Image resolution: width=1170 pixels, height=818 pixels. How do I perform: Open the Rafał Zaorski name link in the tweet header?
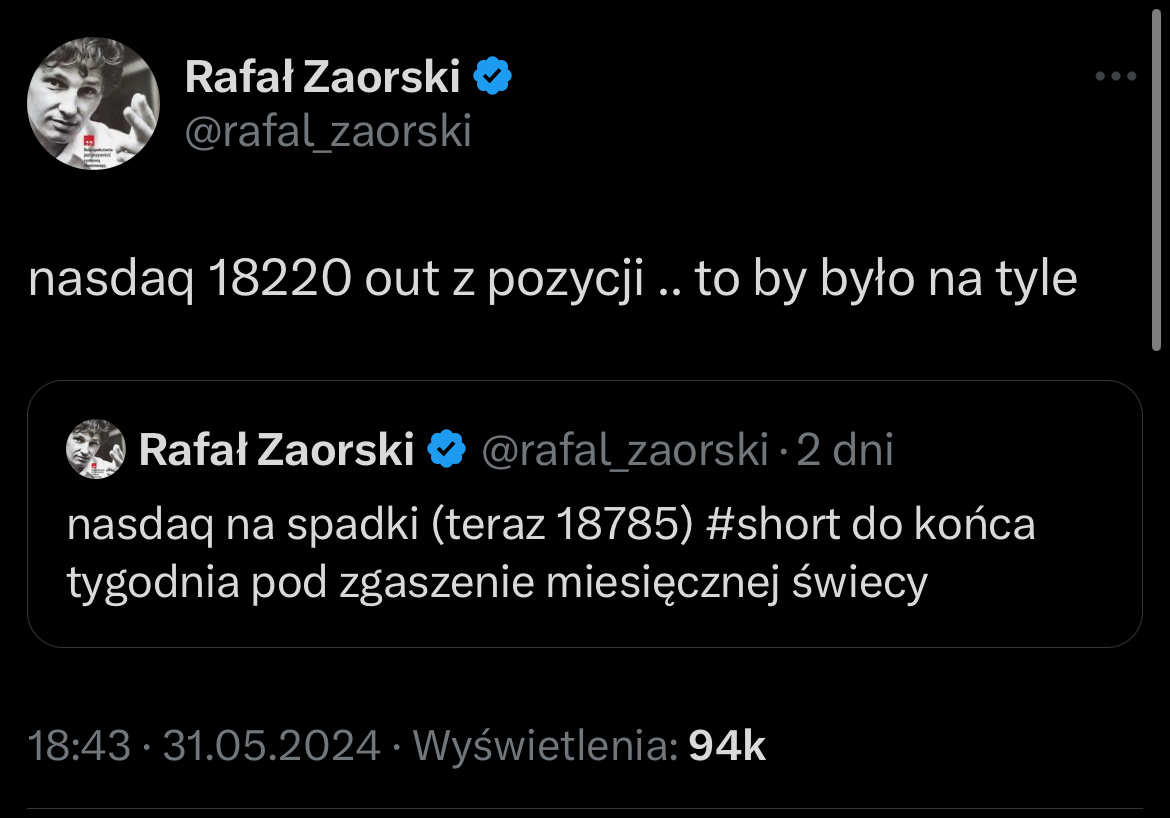[x=322, y=77]
